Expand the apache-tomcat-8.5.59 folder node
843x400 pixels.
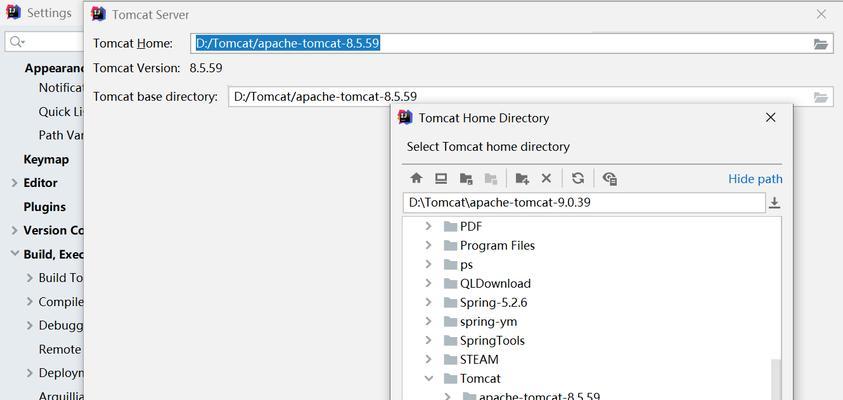pos(447,396)
